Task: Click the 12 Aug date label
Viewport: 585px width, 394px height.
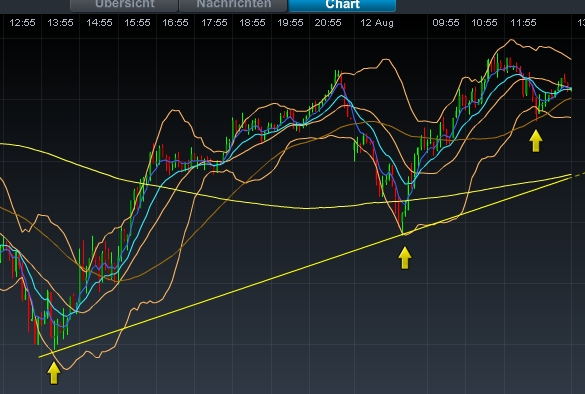Action: pyautogui.click(x=377, y=23)
